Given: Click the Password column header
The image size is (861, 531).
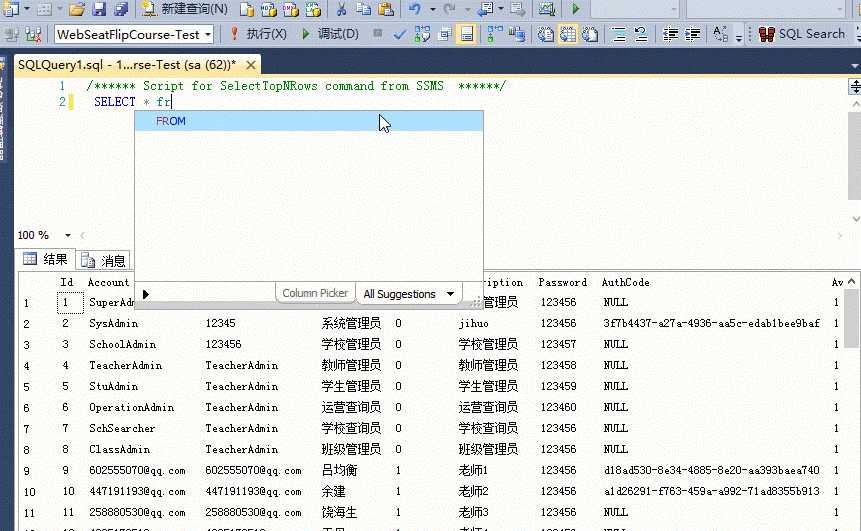Looking at the screenshot, I should coord(562,282).
